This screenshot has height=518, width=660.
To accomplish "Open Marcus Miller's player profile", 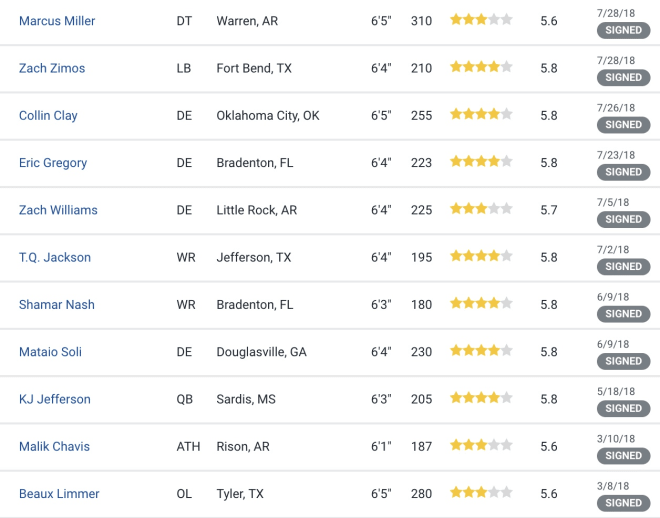I will (x=57, y=21).
